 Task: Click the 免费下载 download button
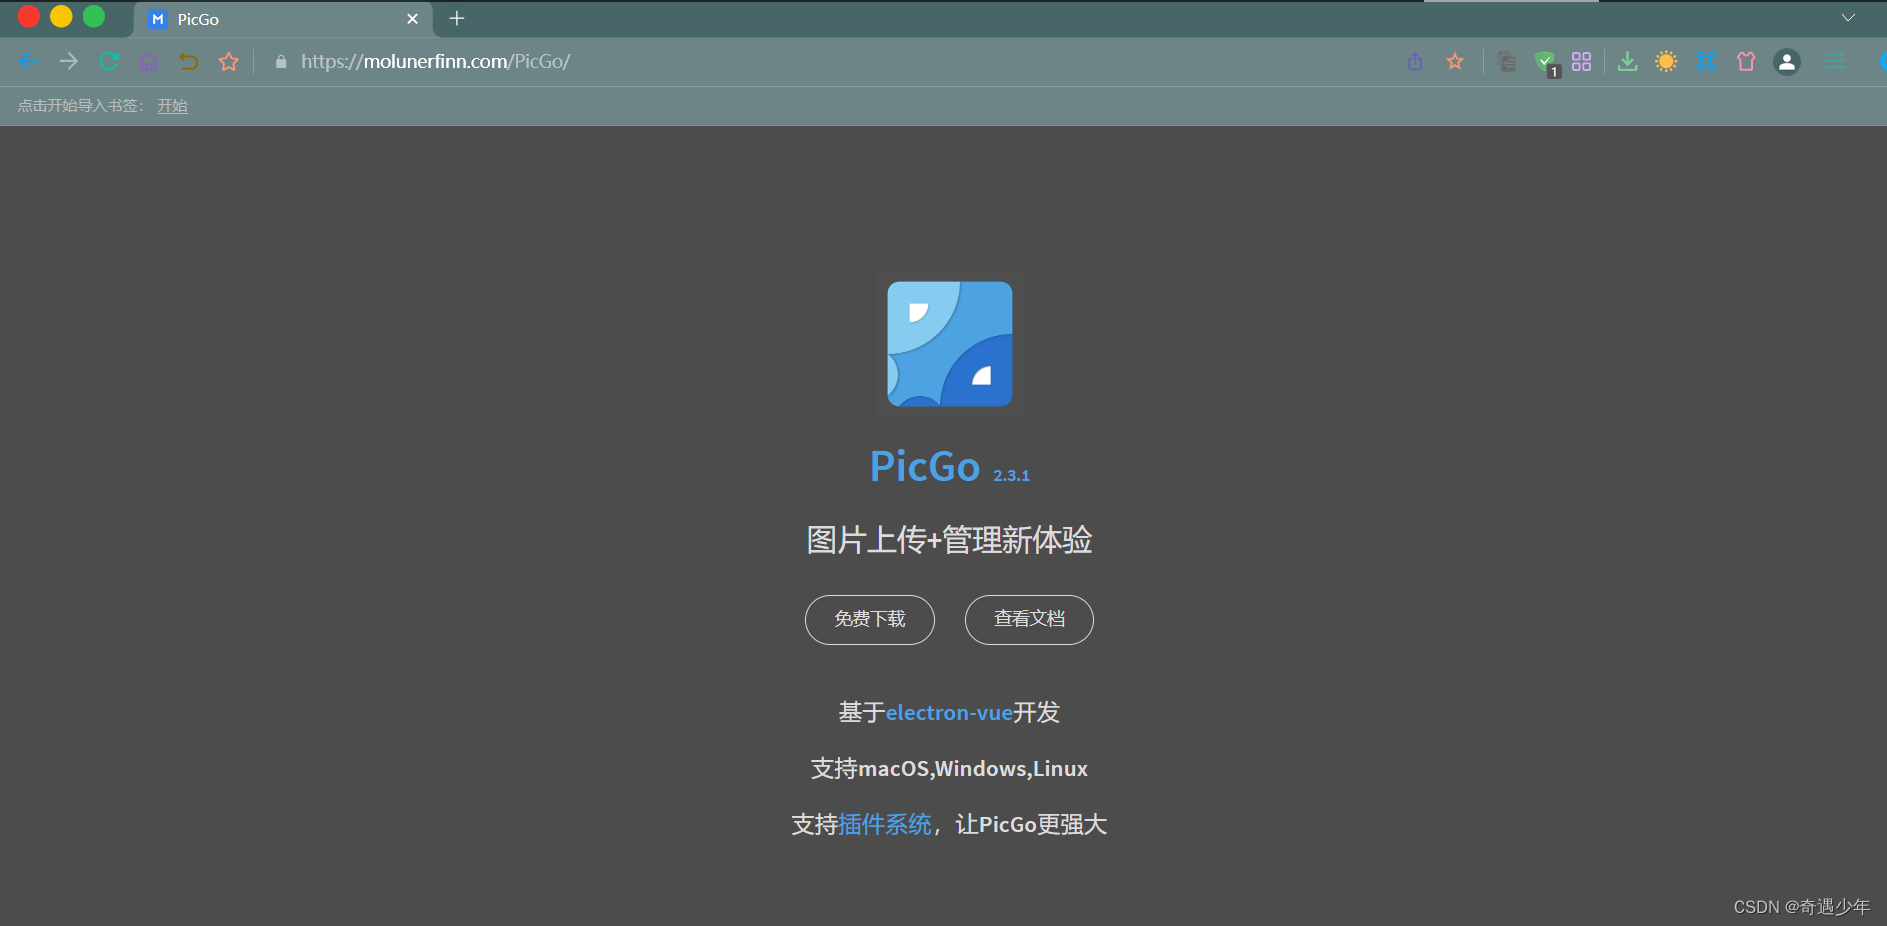869,619
